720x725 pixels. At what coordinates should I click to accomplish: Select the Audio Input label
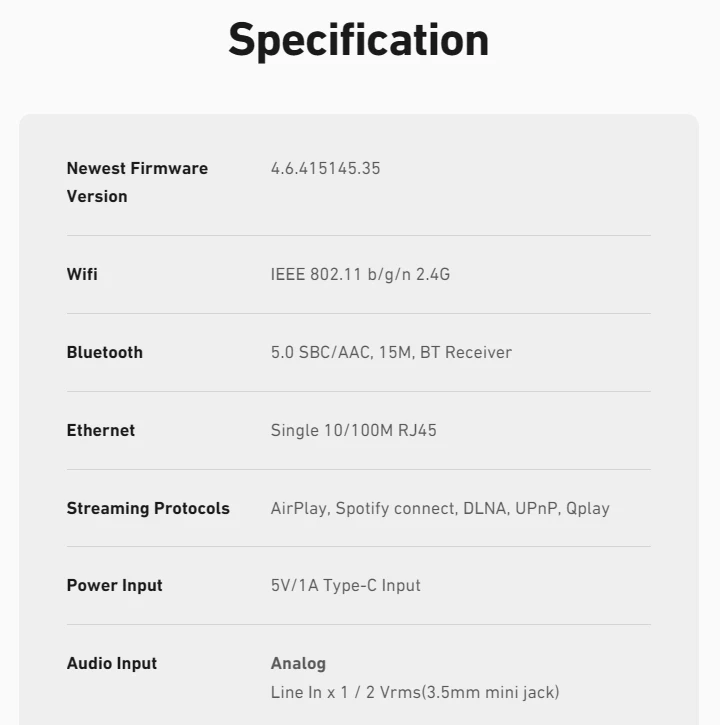pyautogui.click(x=112, y=664)
